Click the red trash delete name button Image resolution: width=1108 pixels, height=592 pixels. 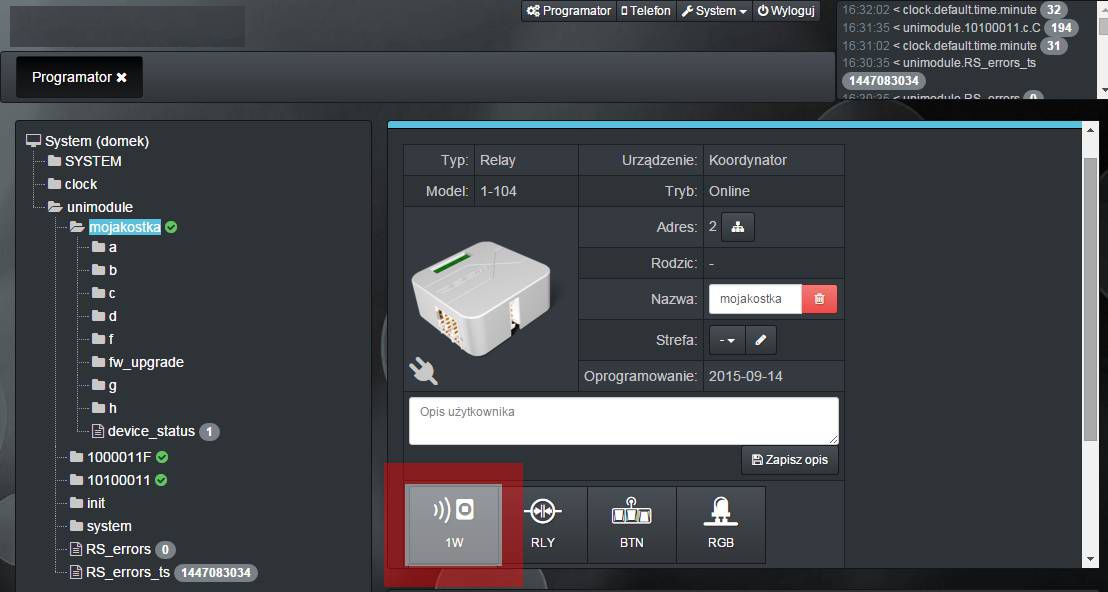[819, 299]
